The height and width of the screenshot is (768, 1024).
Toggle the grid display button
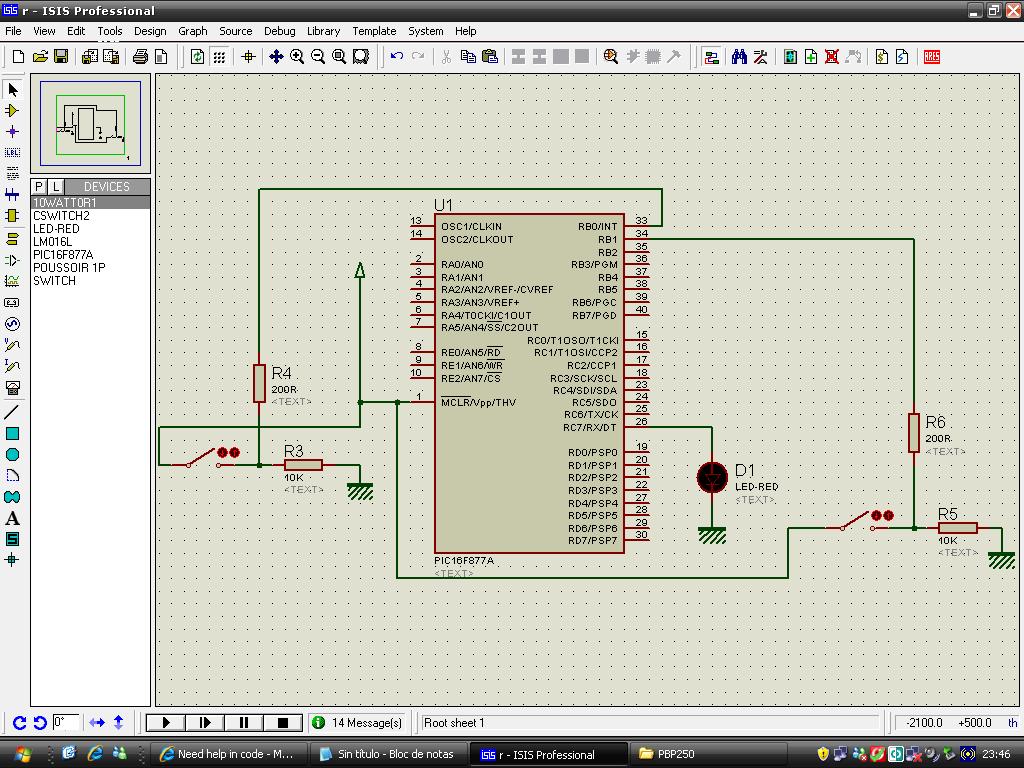(219, 57)
